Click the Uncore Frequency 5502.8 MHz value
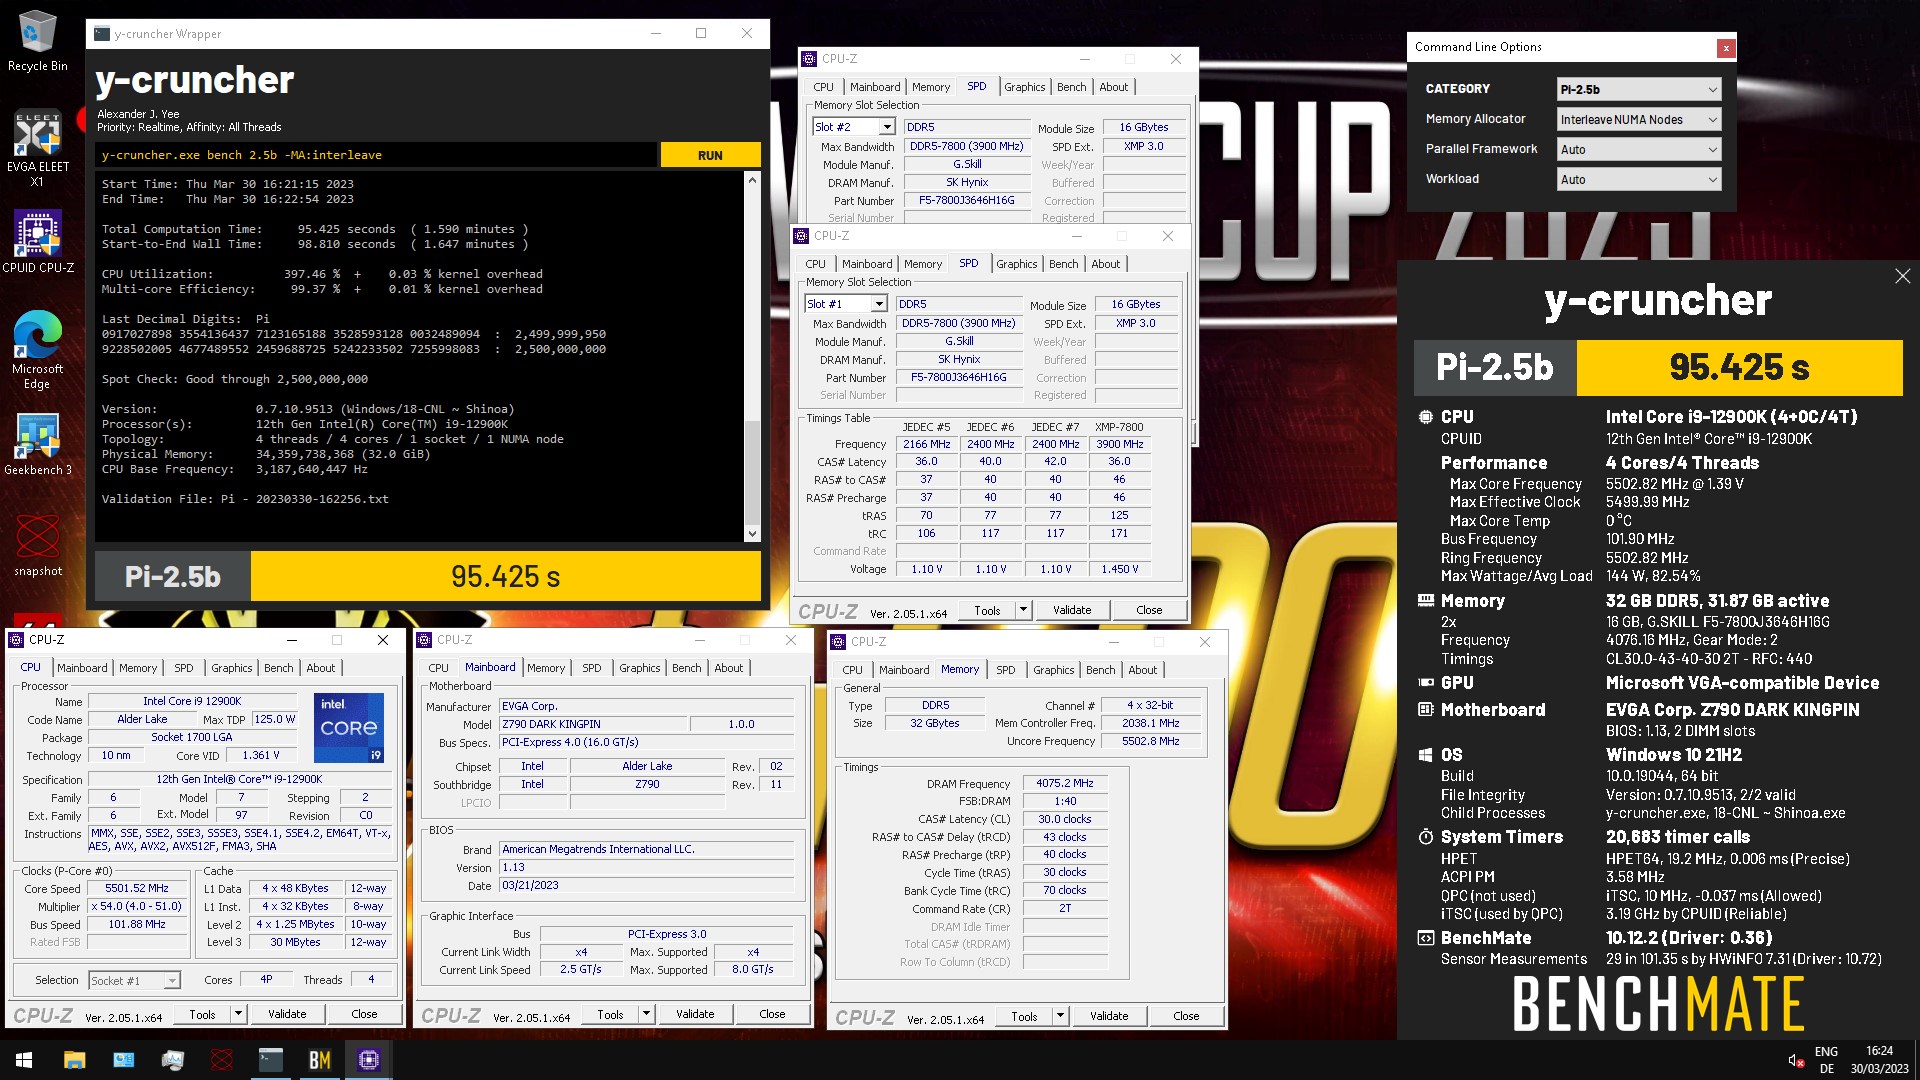 pos(1150,742)
